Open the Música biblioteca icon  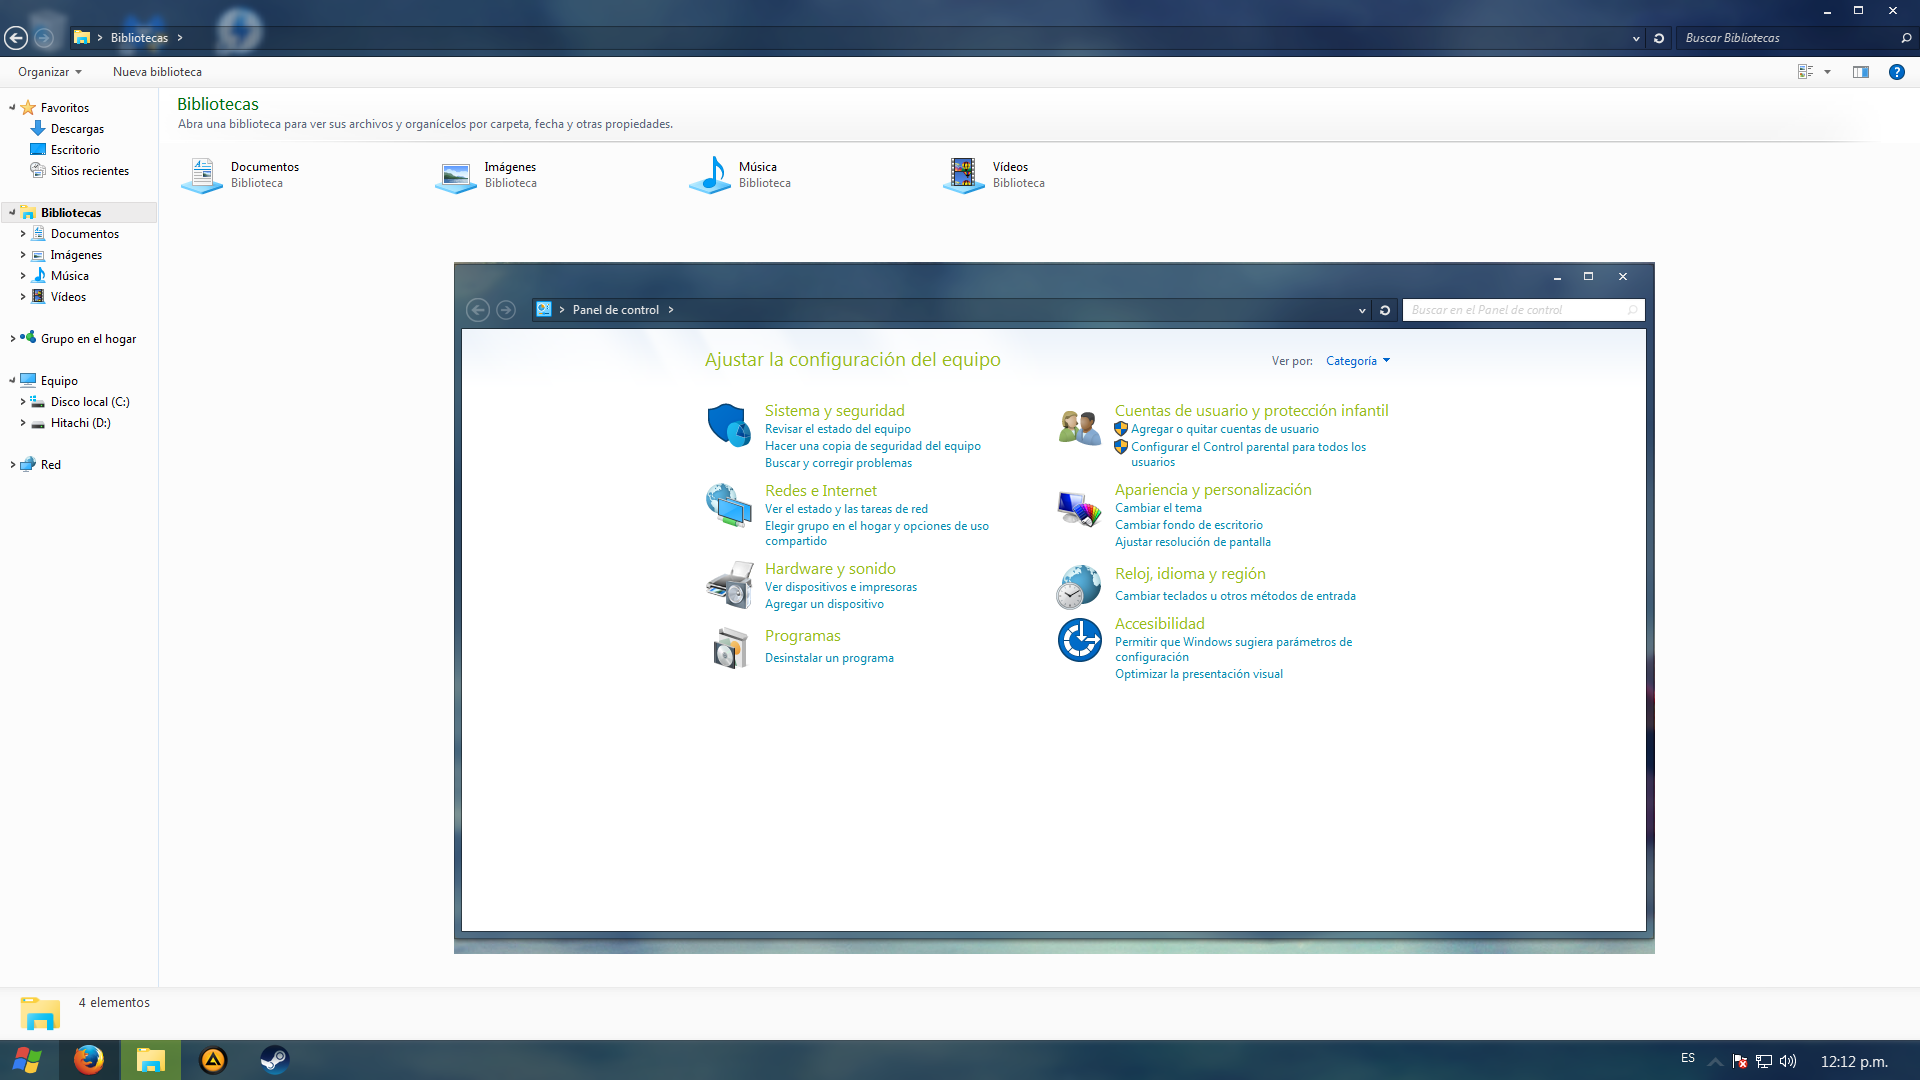tap(712, 175)
